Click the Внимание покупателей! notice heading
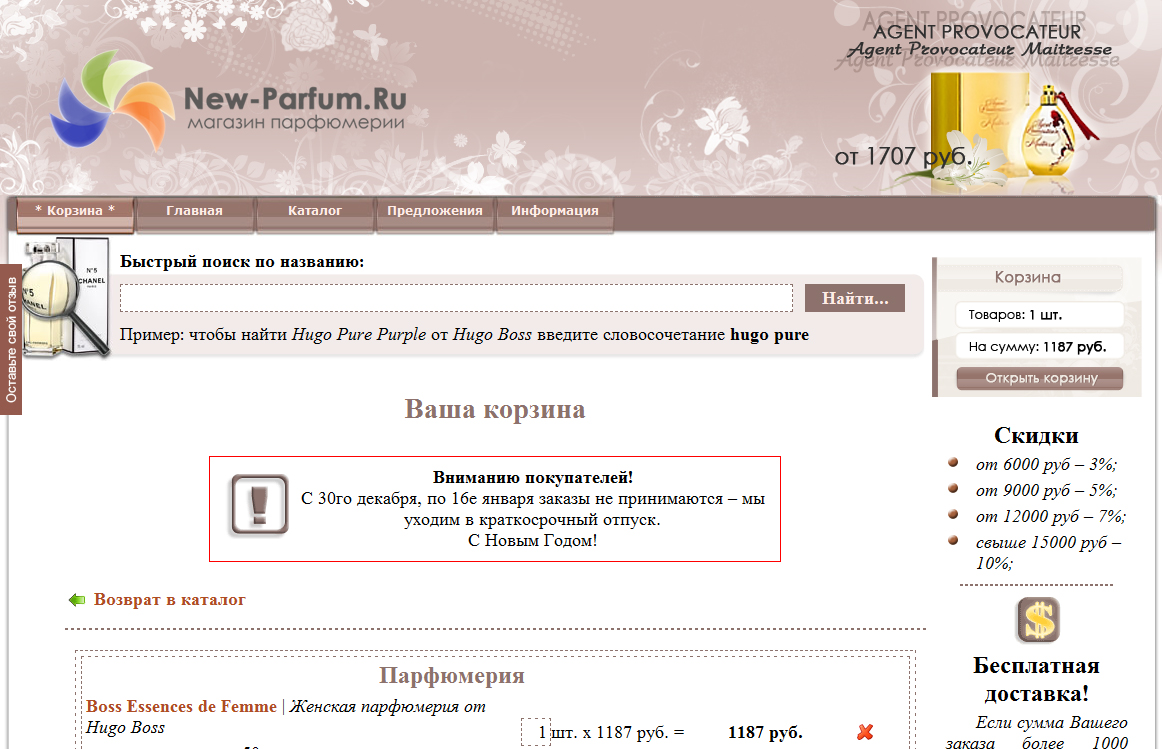The width and height of the screenshot is (1162, 749). click(x=533, y=478)
